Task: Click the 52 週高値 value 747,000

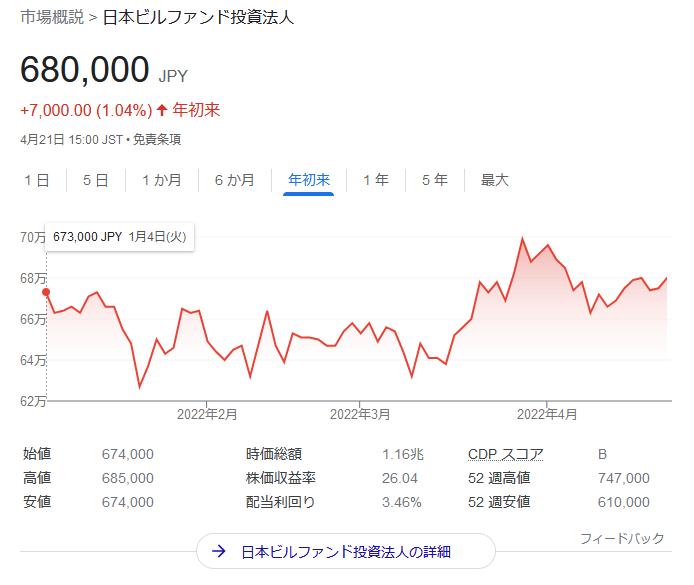Action: point(624,478)
